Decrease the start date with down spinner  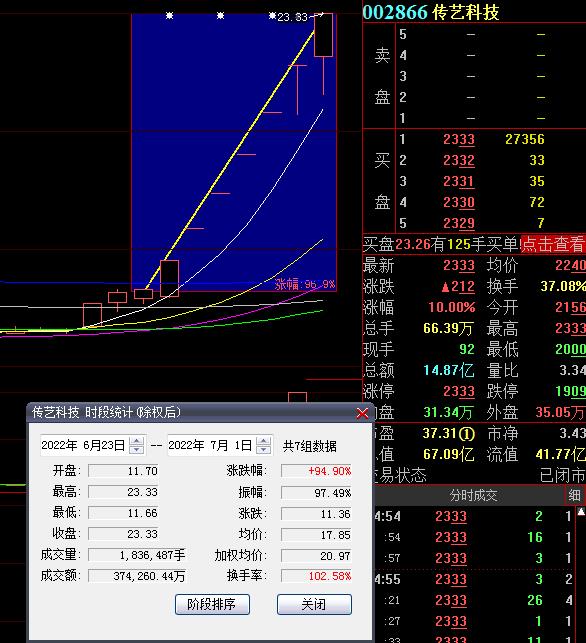pyautogui.click(x=136, y=449)
